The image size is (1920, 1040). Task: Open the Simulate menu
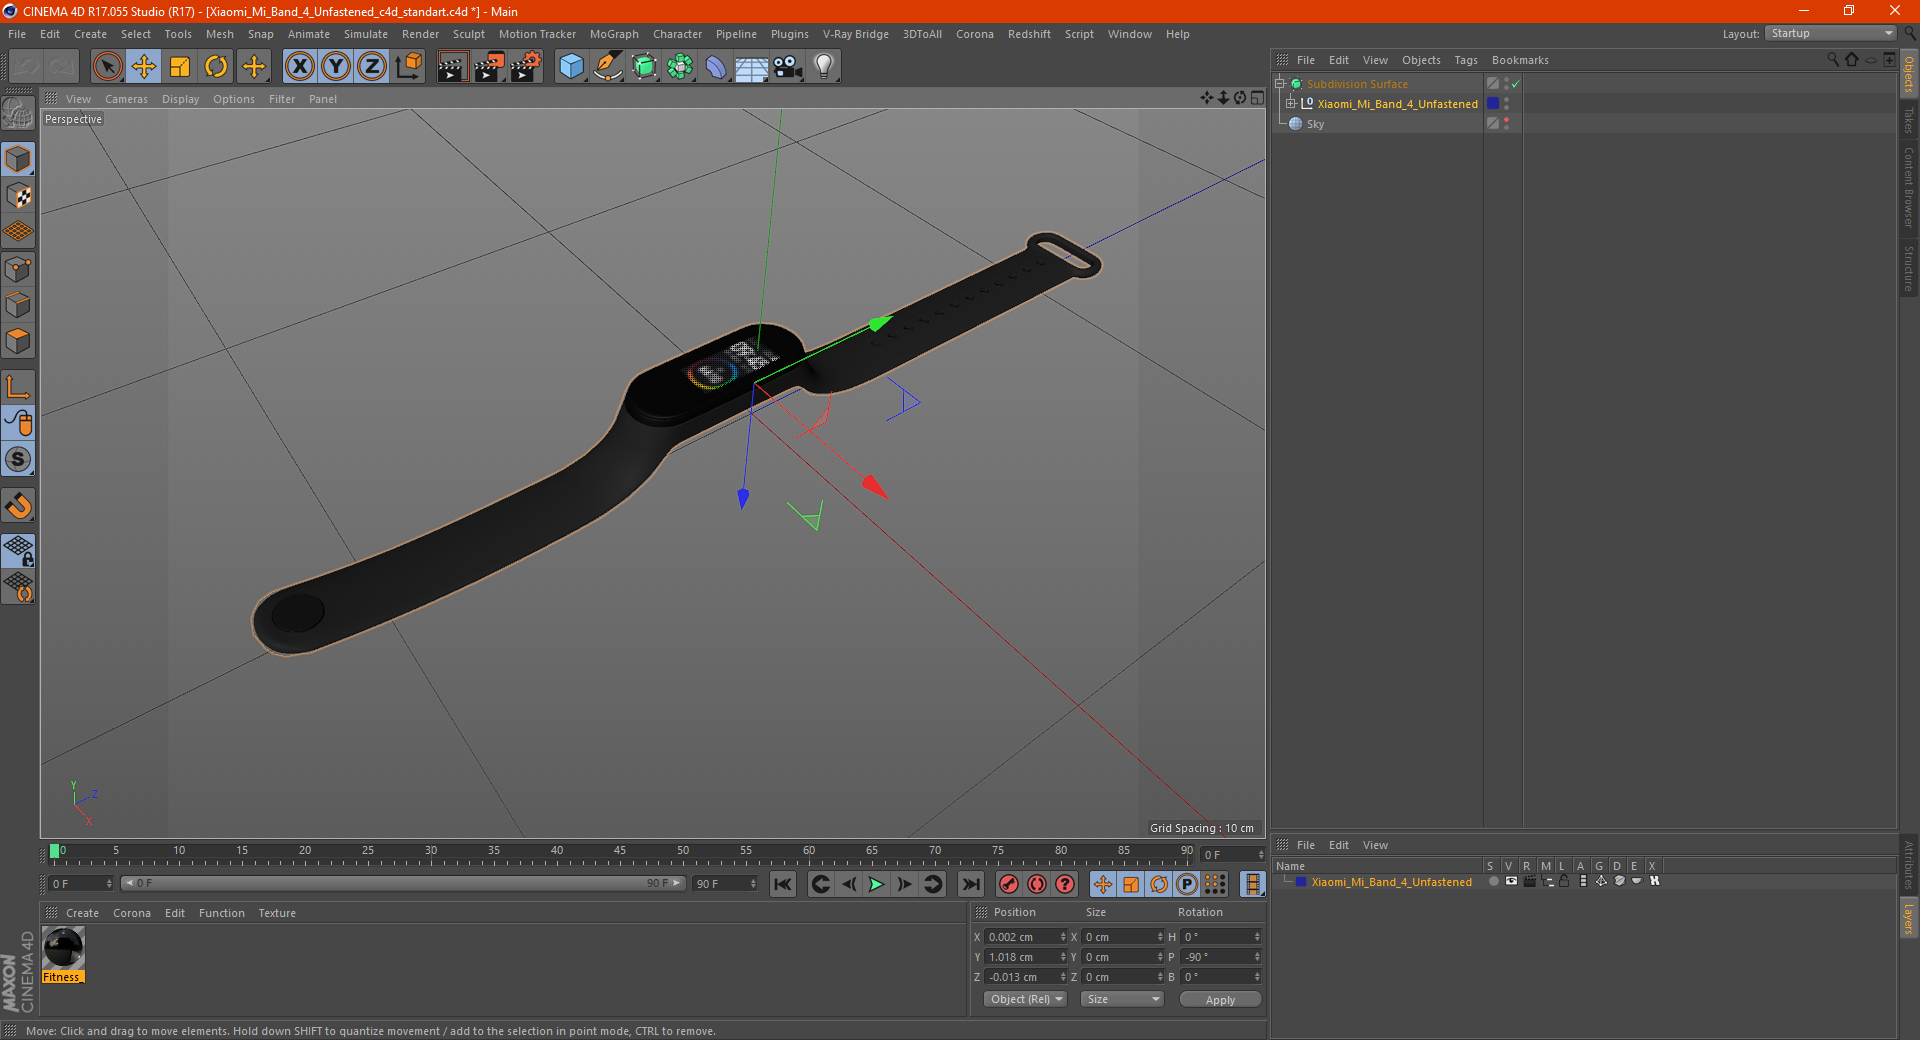pos(366,34)
